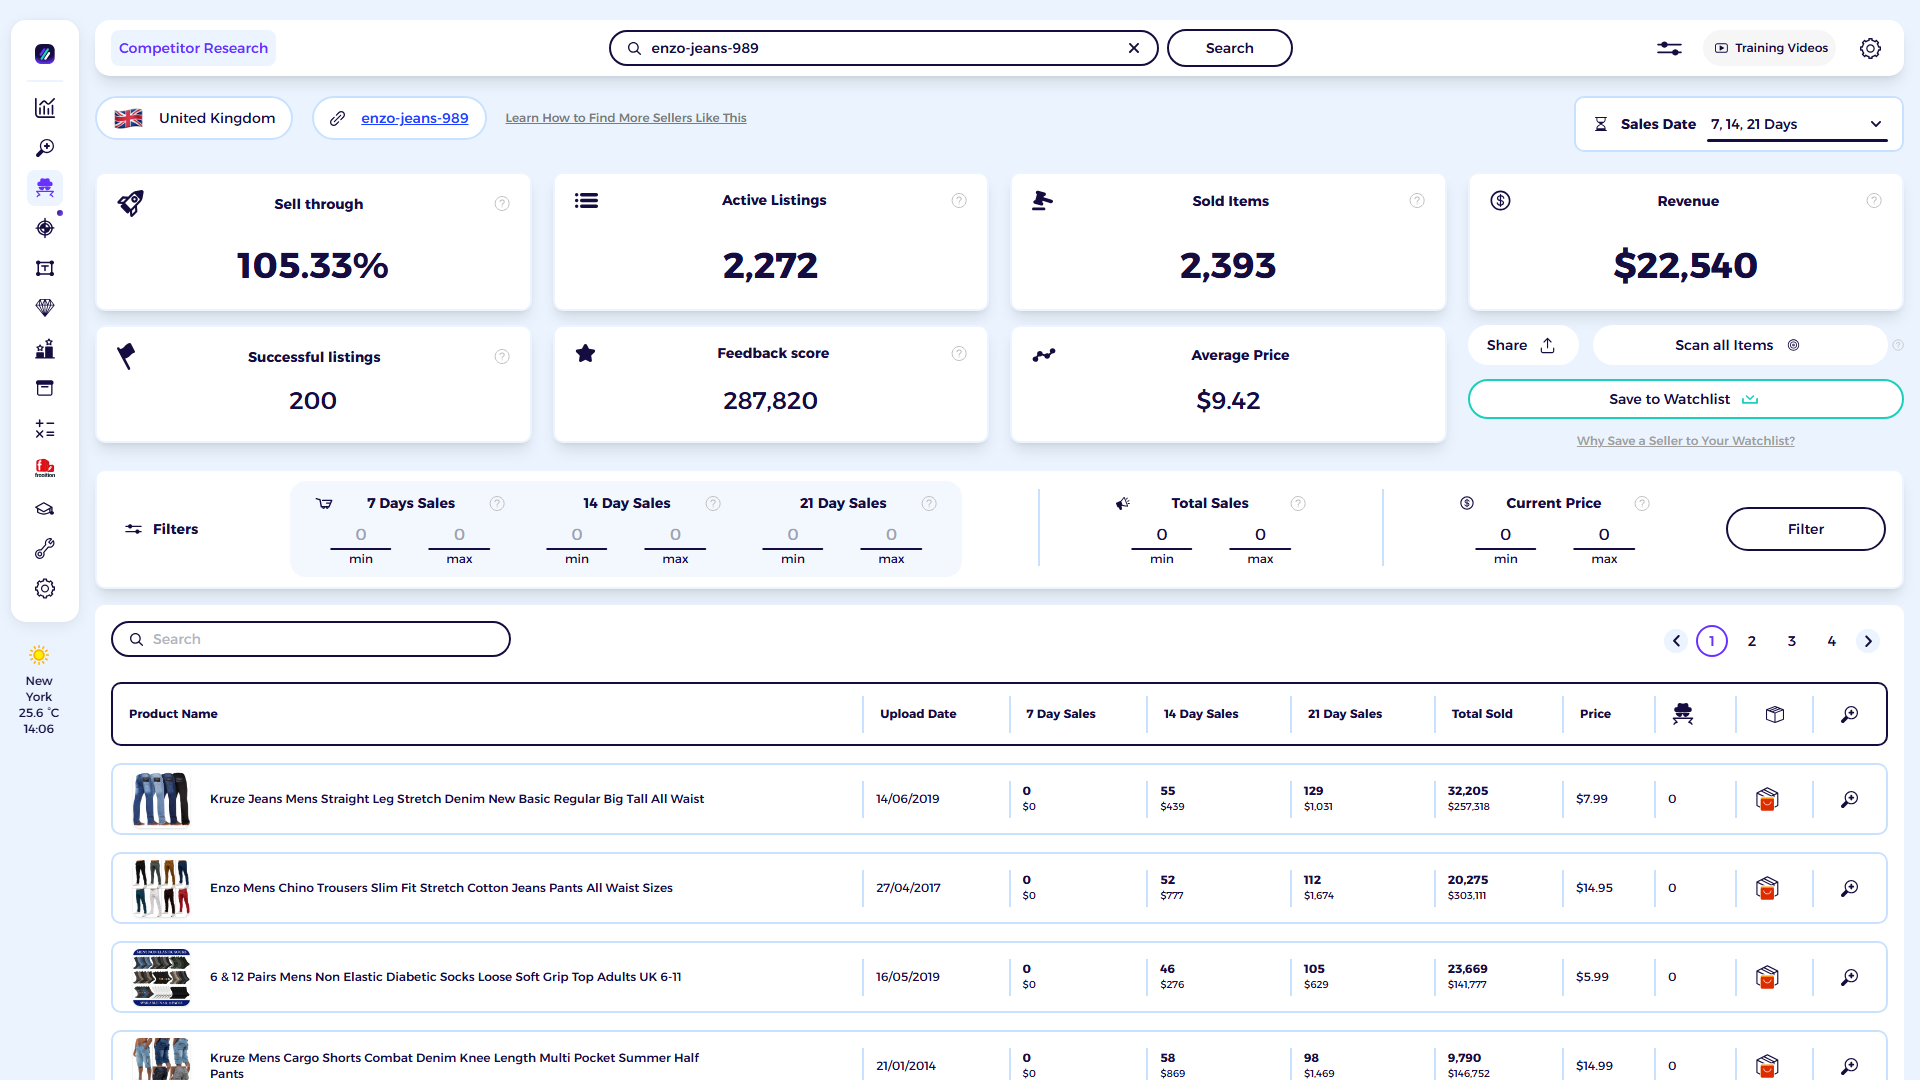
Task: Open Learn How to Find More Sellers link
Action: pos(626,118)
